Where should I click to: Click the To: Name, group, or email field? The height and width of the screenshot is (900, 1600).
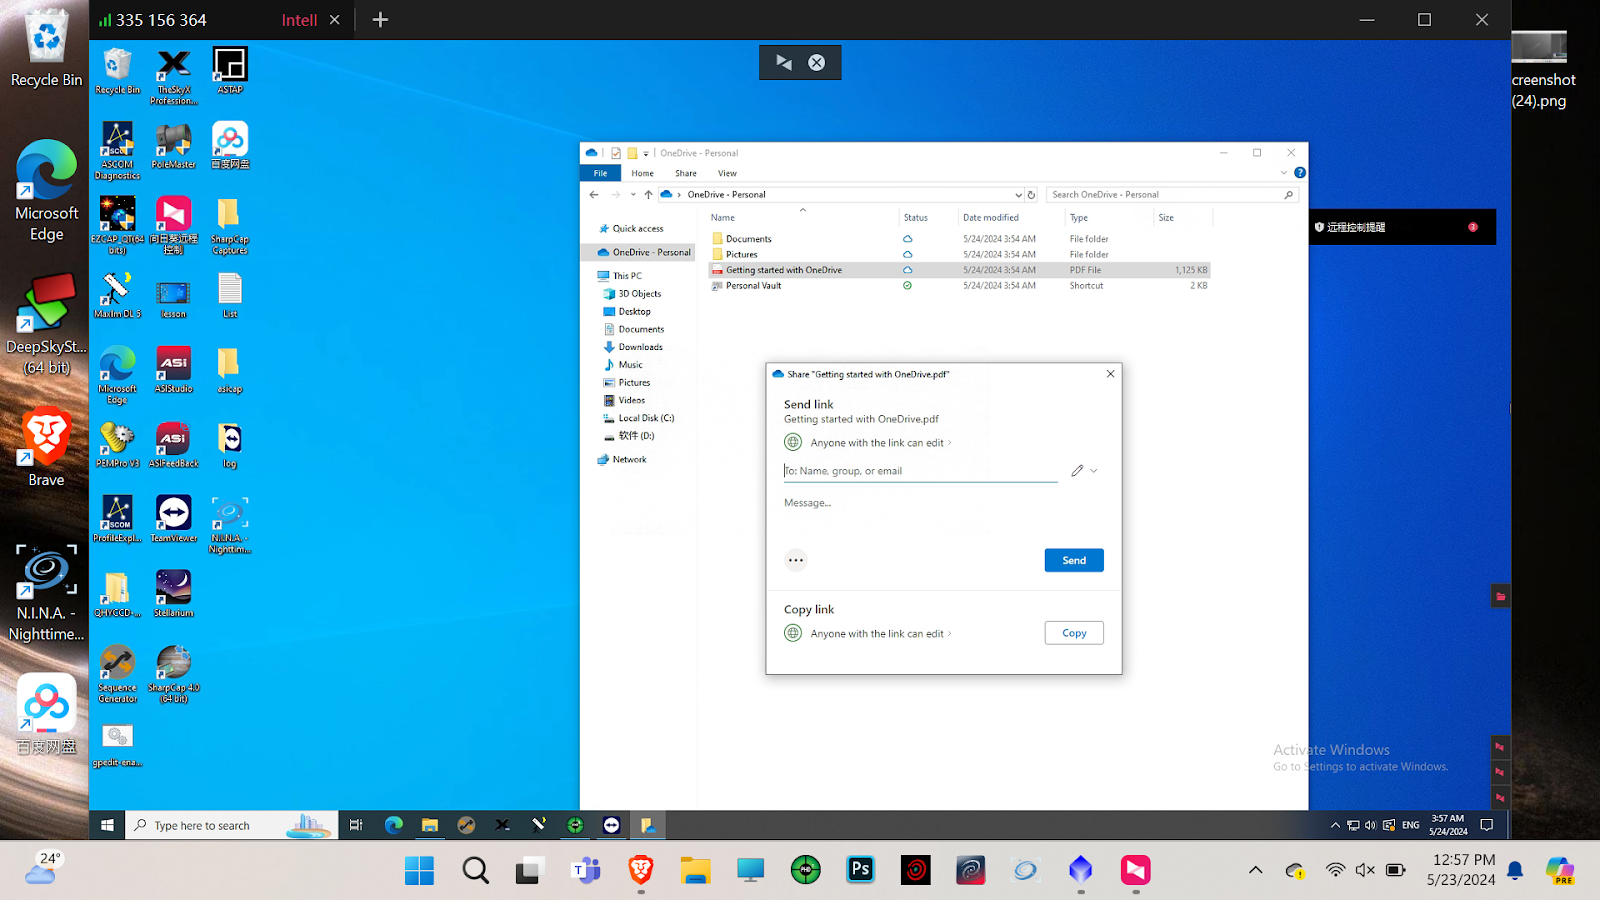[x=920, y=471]
